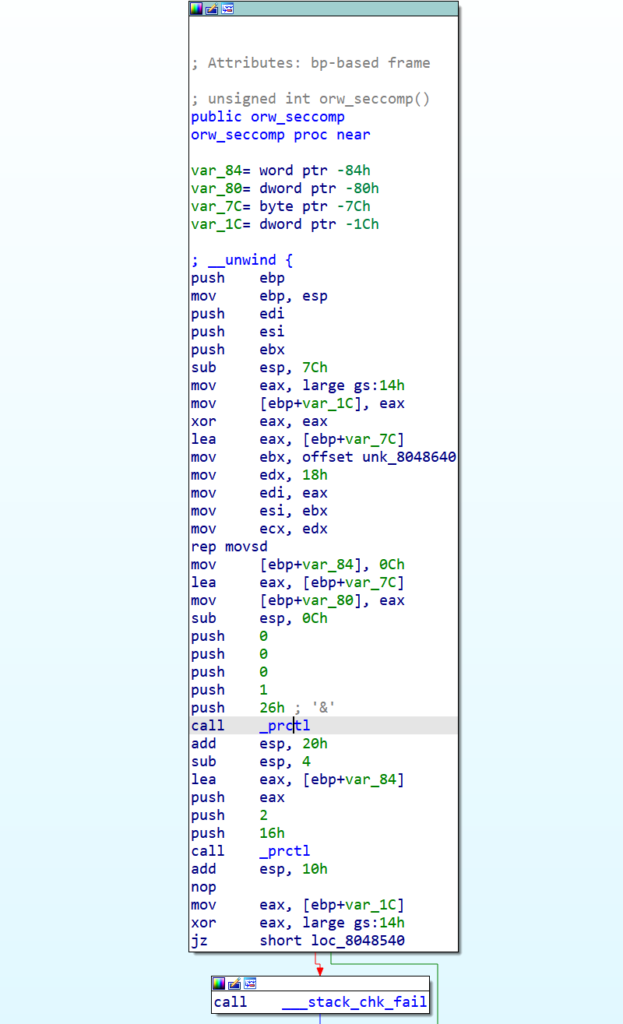This screenshot has height=1024, width=623.
Task: Select the var_84 word ptr definition
Action: tap(281, 170)
